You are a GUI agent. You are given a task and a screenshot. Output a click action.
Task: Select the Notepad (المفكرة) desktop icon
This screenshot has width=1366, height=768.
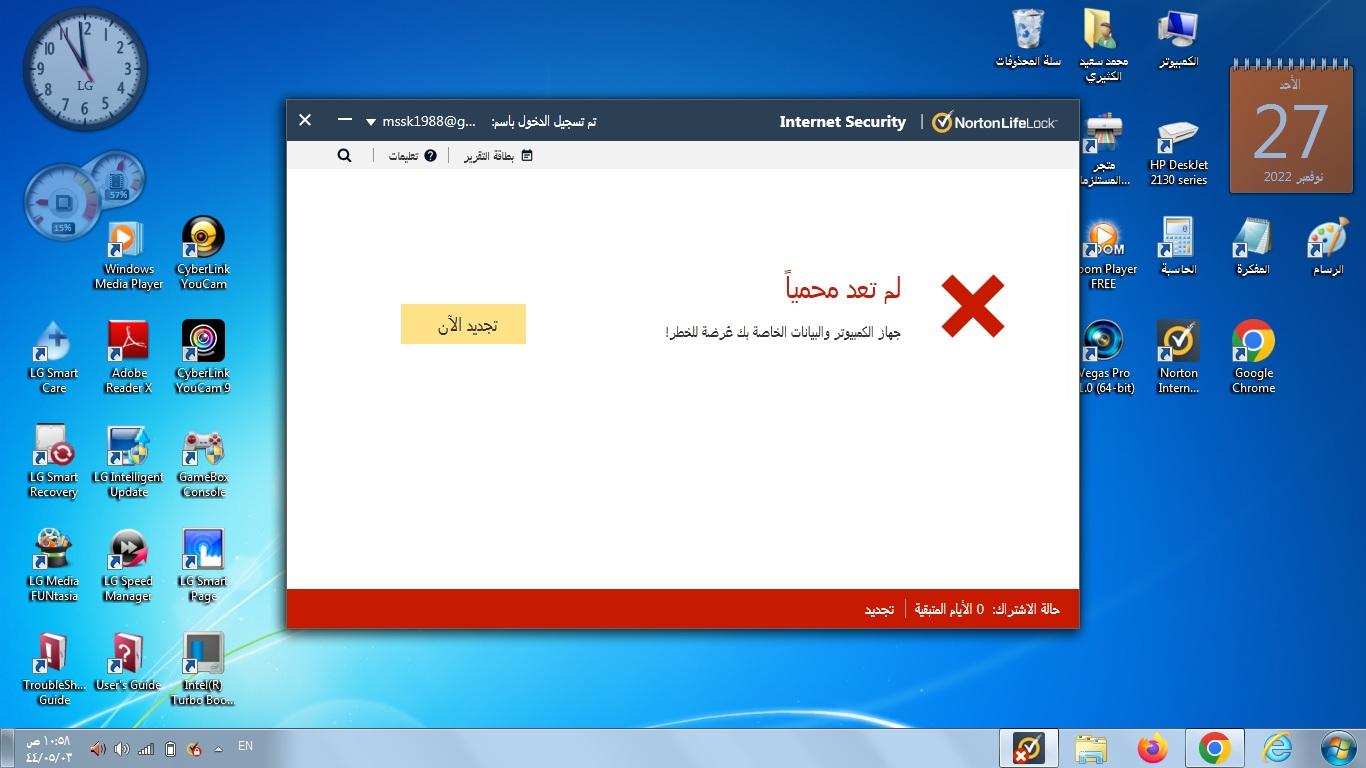(x=1253, y=247)
